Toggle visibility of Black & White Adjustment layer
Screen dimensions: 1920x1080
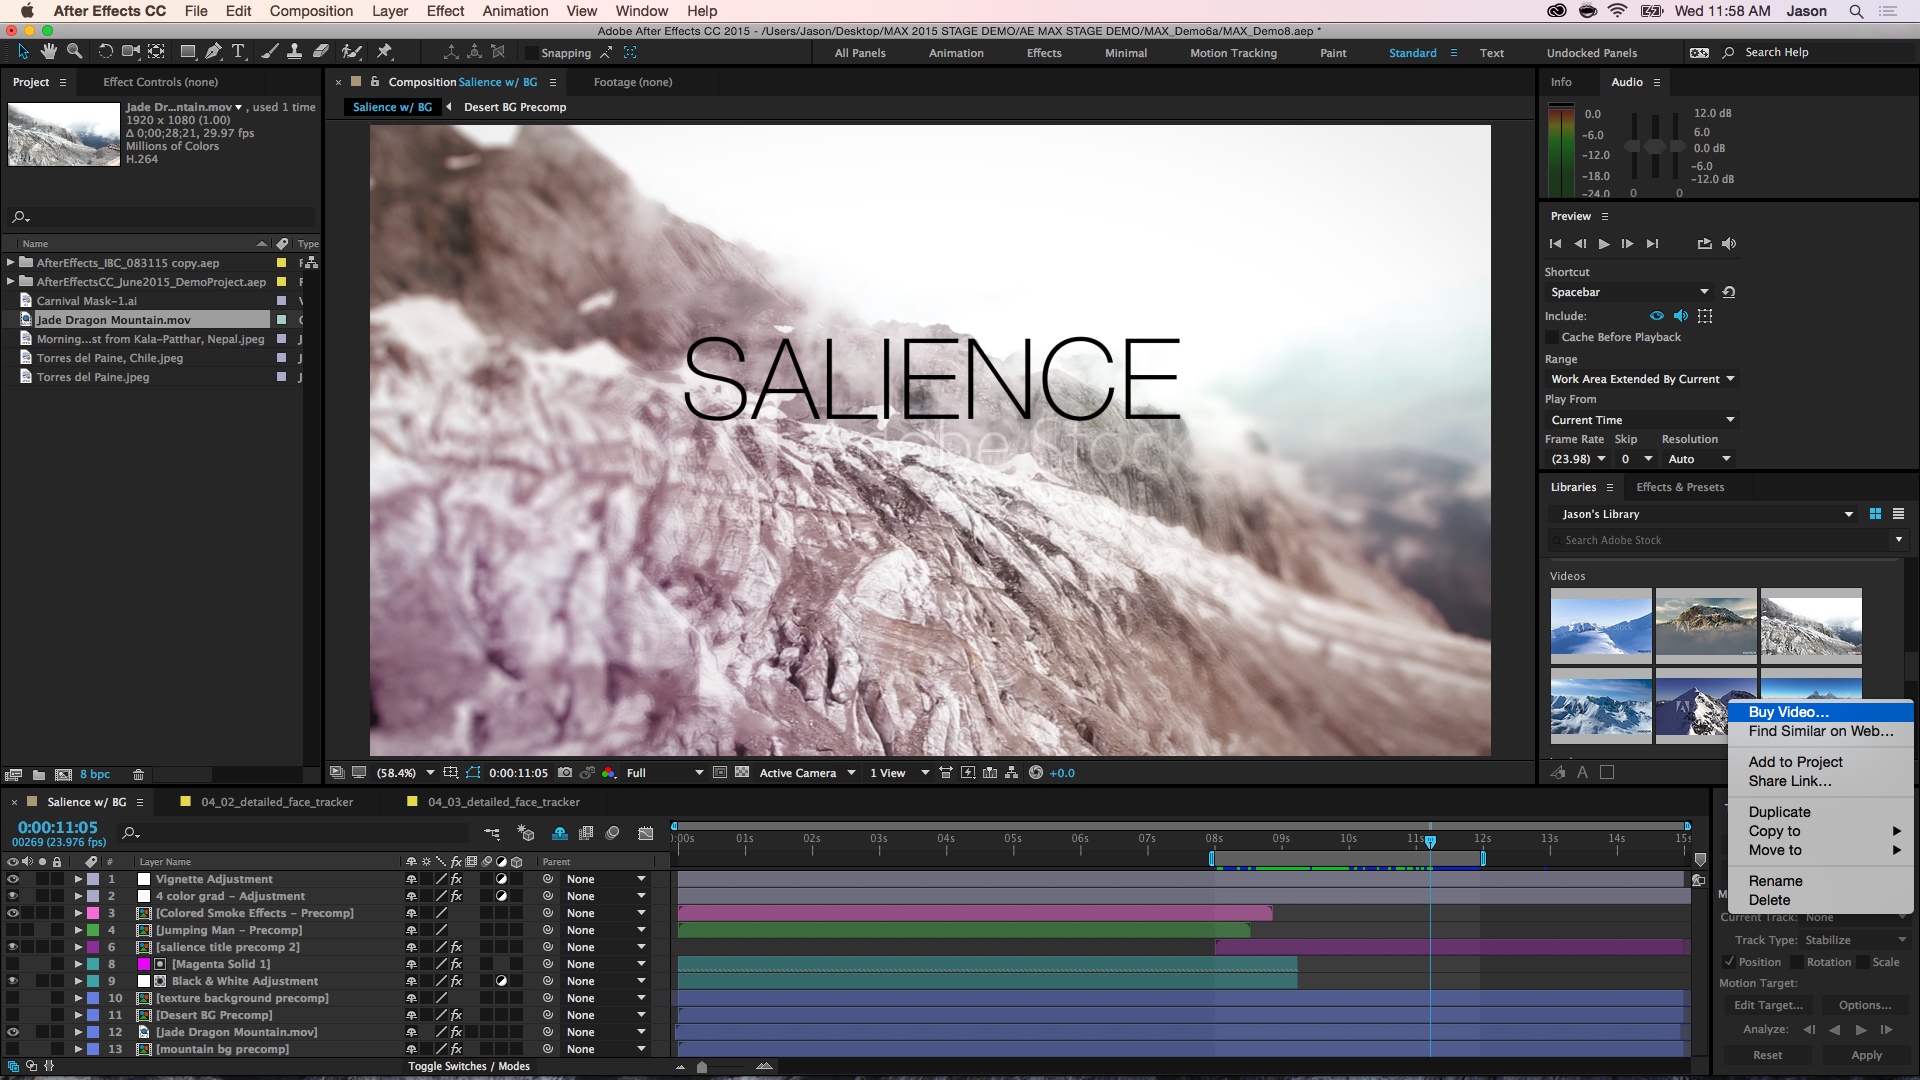[x=12, y=981]
